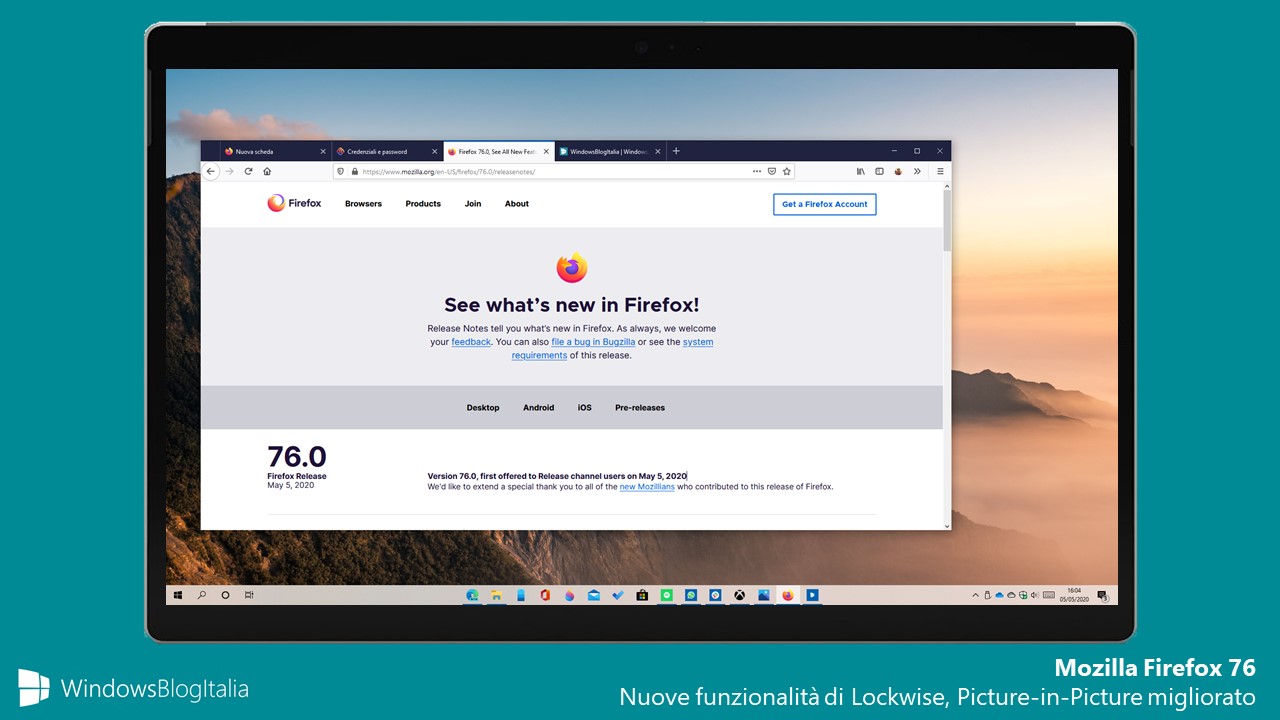Screen dimensions: 1280x720
Task: Open a new tab with the plus
Action: [x=676, y=151]
